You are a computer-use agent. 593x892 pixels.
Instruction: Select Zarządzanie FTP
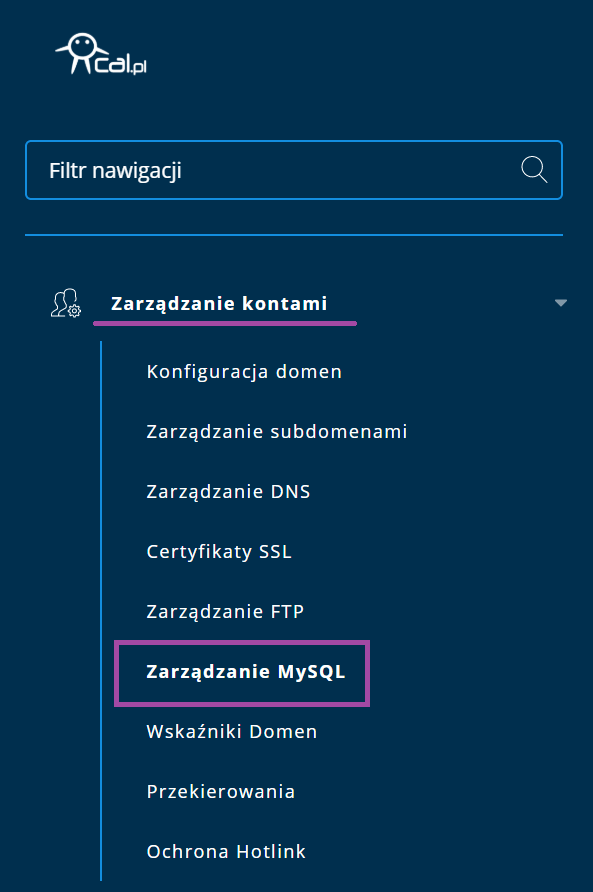[x=225, y=612]
